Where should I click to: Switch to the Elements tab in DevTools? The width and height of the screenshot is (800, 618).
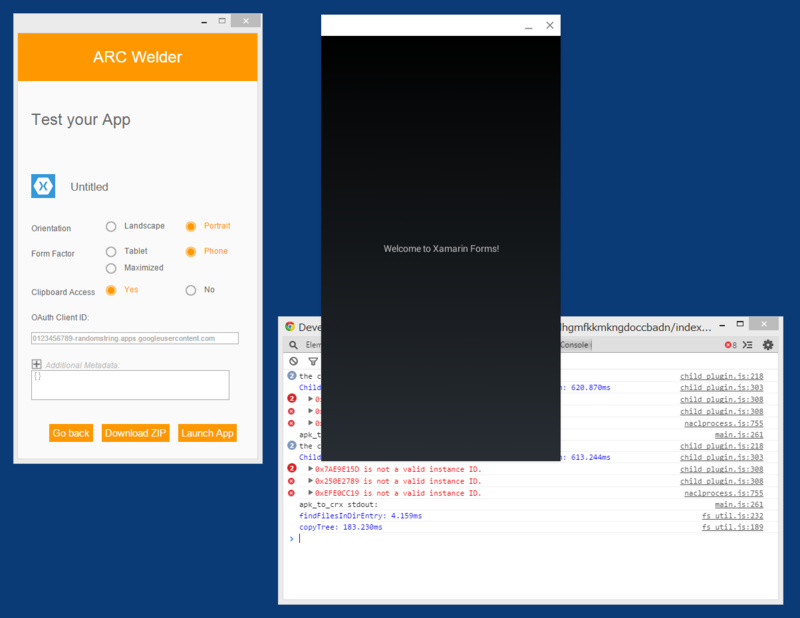tap(313, 345)
